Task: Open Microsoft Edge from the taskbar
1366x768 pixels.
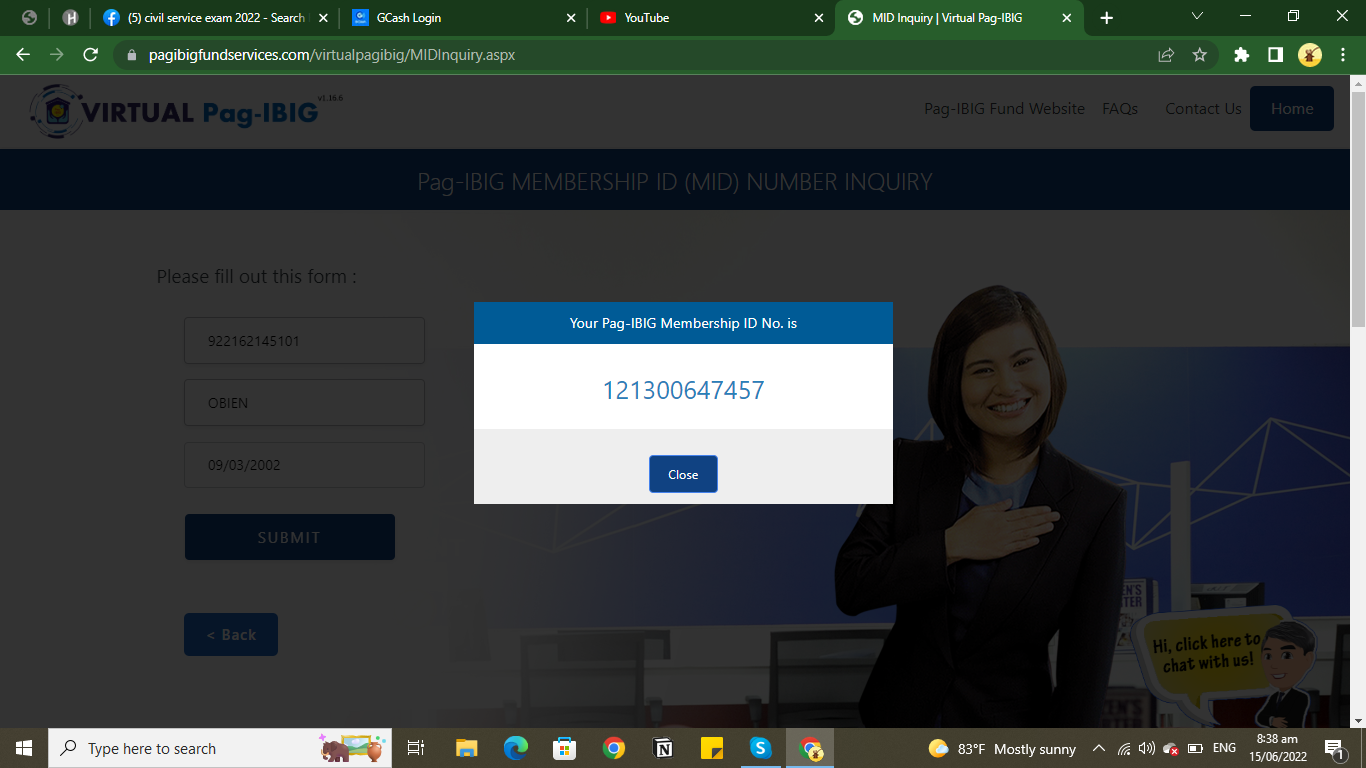Action: [516, 748]
